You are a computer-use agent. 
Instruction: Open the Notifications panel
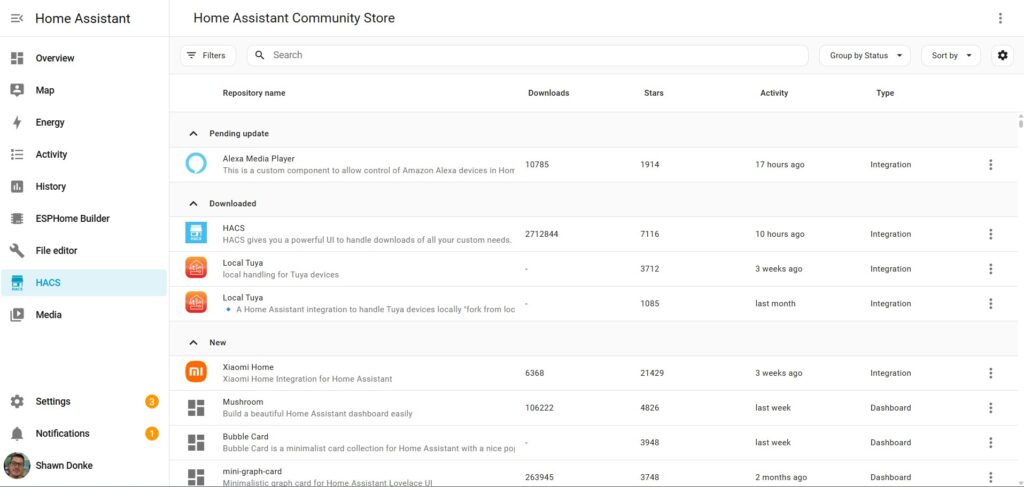(x=62, y=433)
